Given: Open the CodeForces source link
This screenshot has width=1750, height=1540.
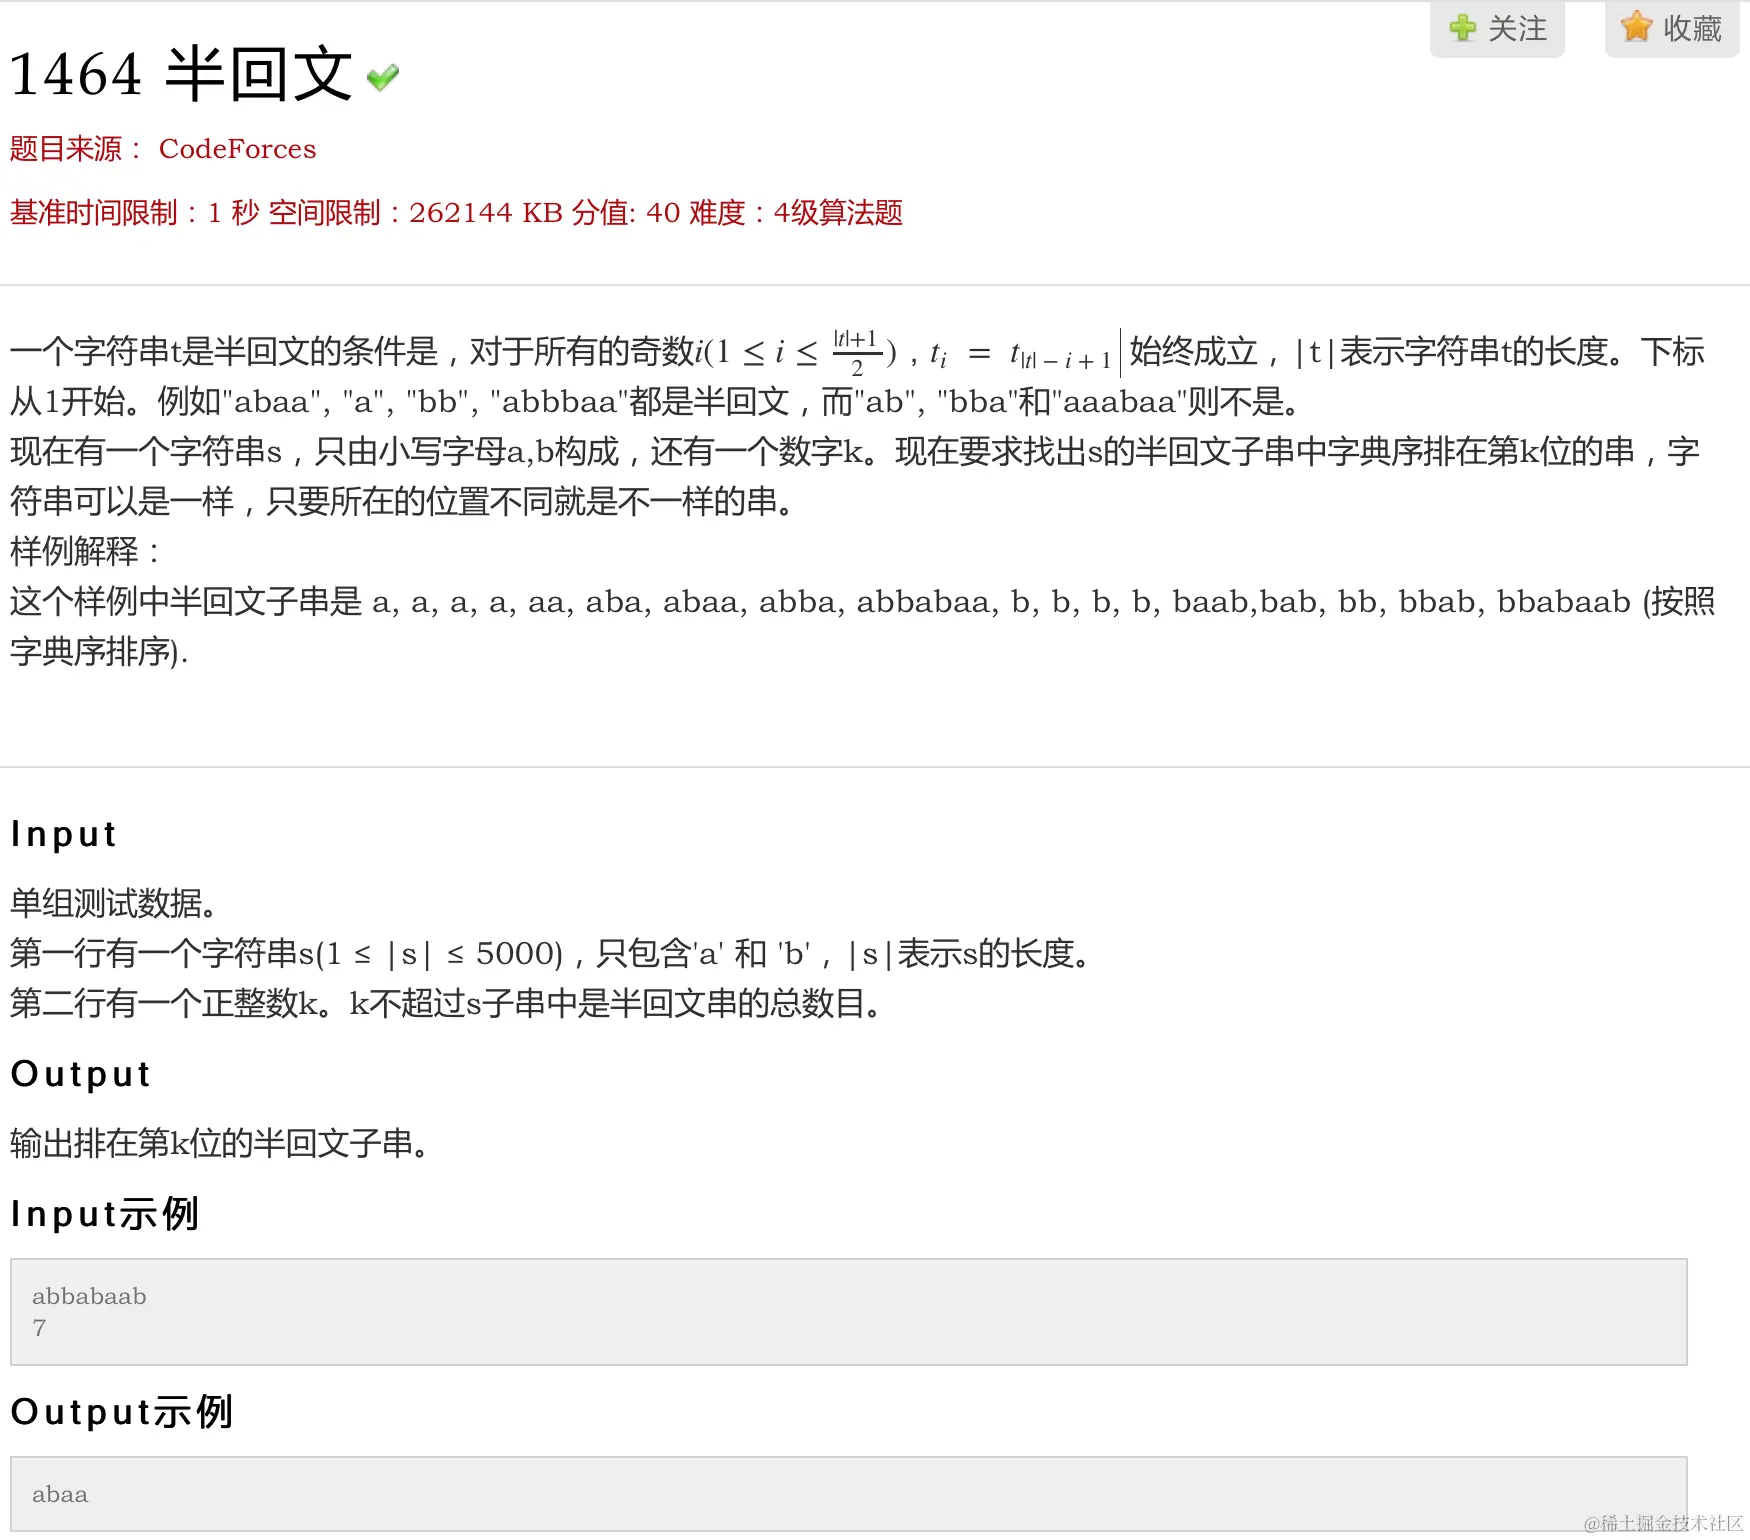Looking at the screenshot, I should point(237,149).
